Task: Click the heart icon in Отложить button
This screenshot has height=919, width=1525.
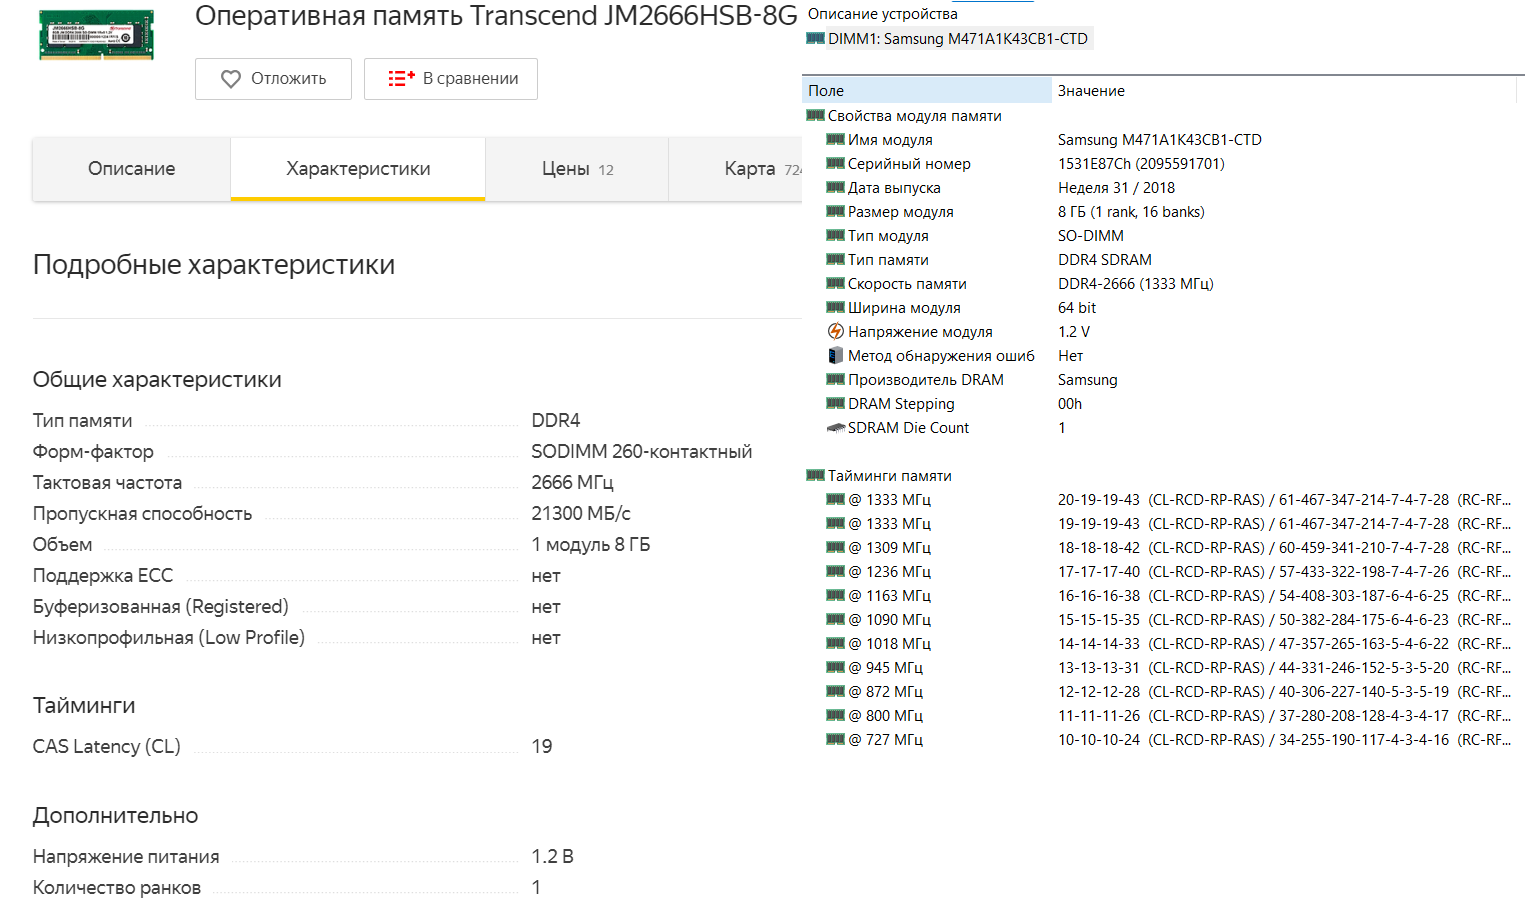Action: tap(231, 79)
